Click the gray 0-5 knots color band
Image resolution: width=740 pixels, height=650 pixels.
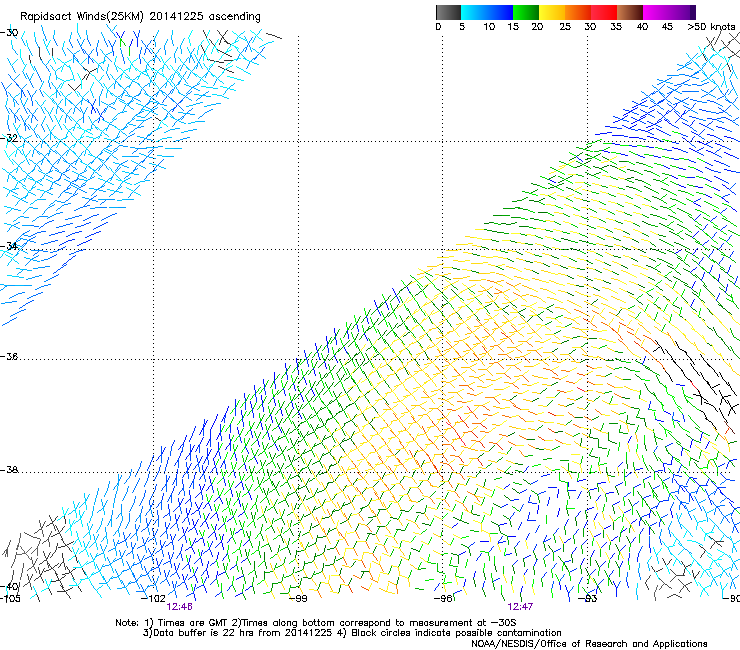(448, 12)
